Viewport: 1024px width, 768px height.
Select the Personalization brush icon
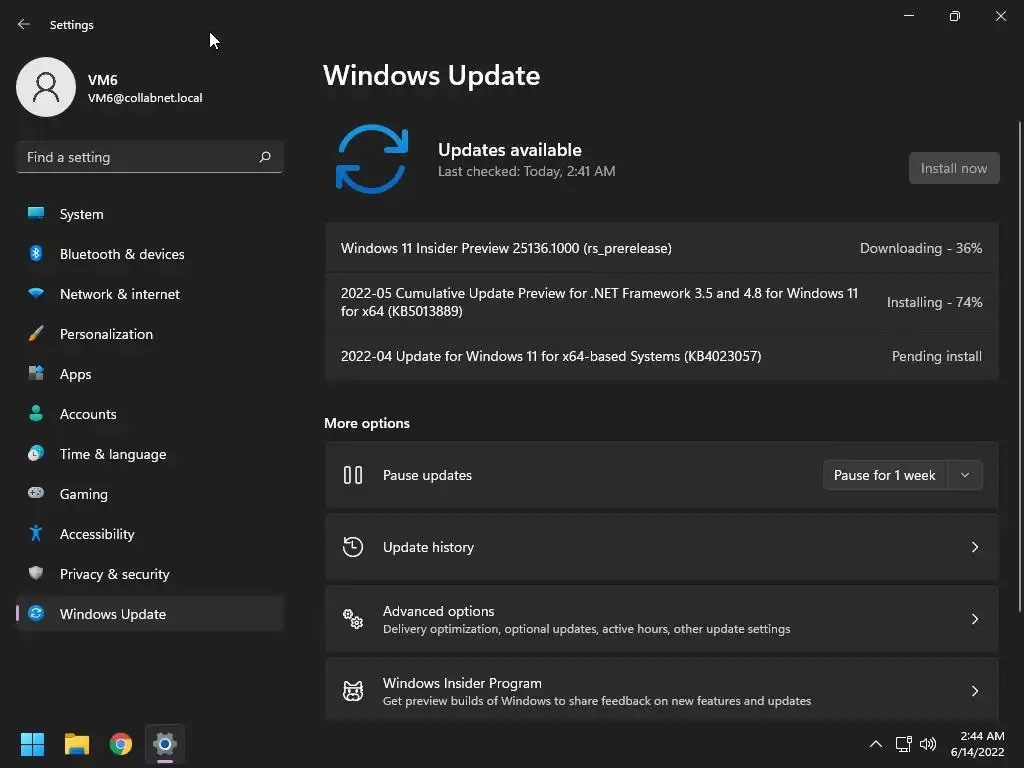(x=36, y=334)
